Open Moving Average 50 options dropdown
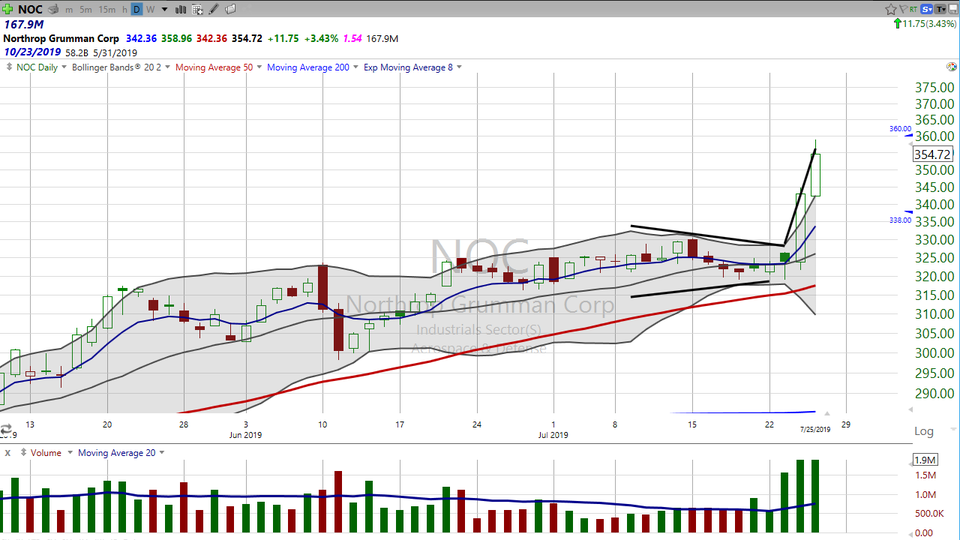Screen dimensions: 960x540 pos(258,68)
